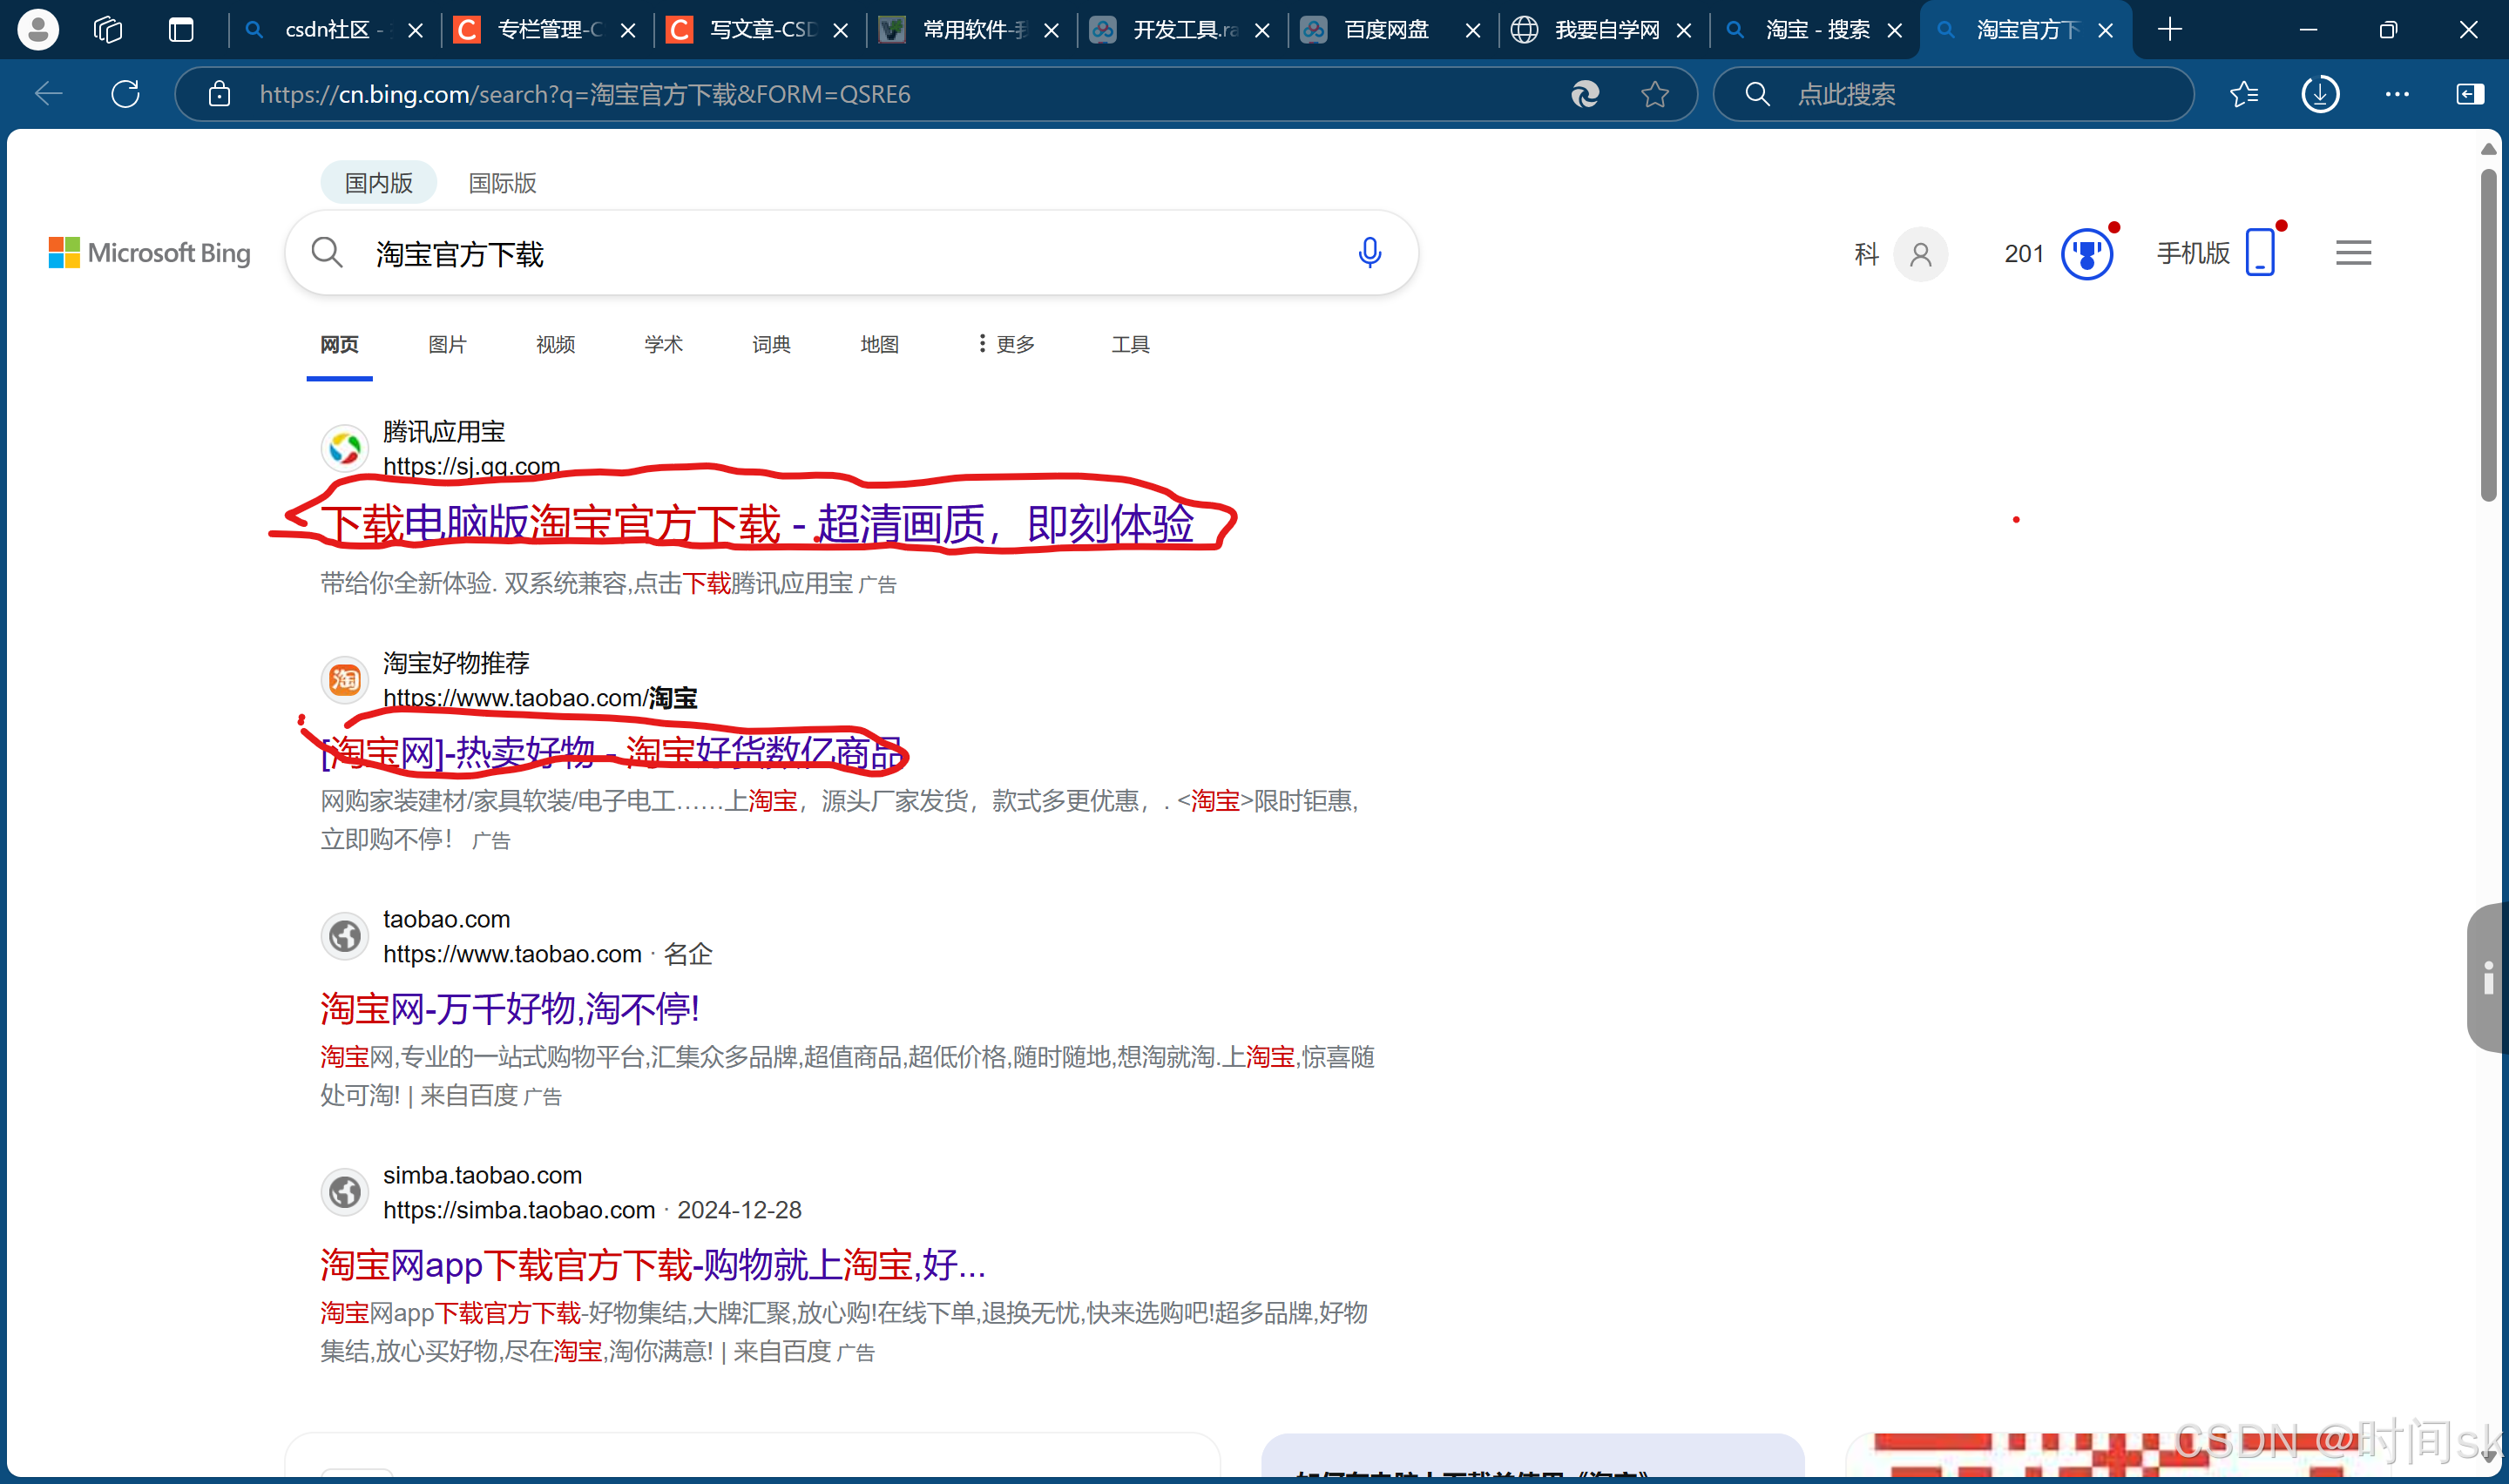Click the 淘宝好物推荐 site name
This screenshot has width=2509, height=1484.
coord(456,663)
